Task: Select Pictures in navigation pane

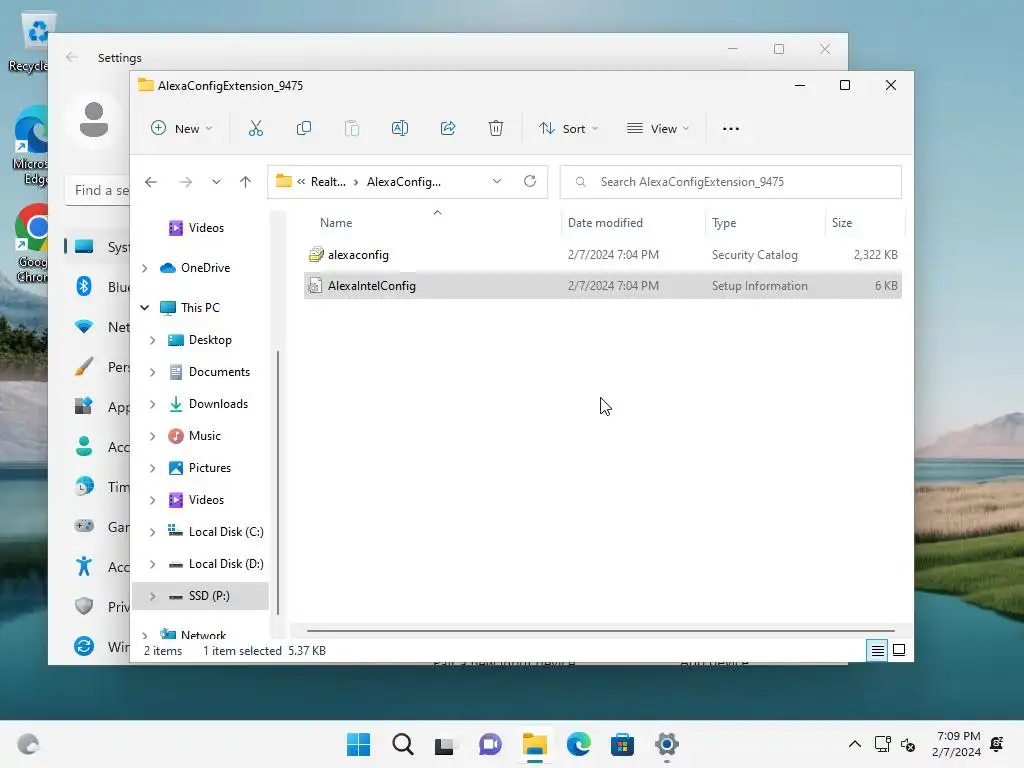Action: [x=209, y=468]
